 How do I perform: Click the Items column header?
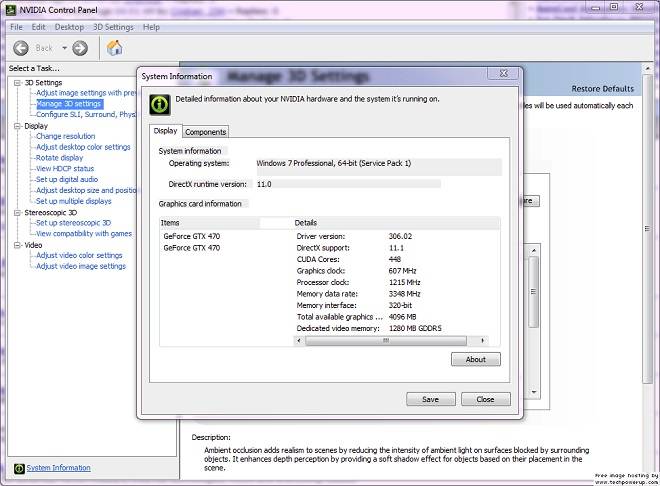click(209, 223)
